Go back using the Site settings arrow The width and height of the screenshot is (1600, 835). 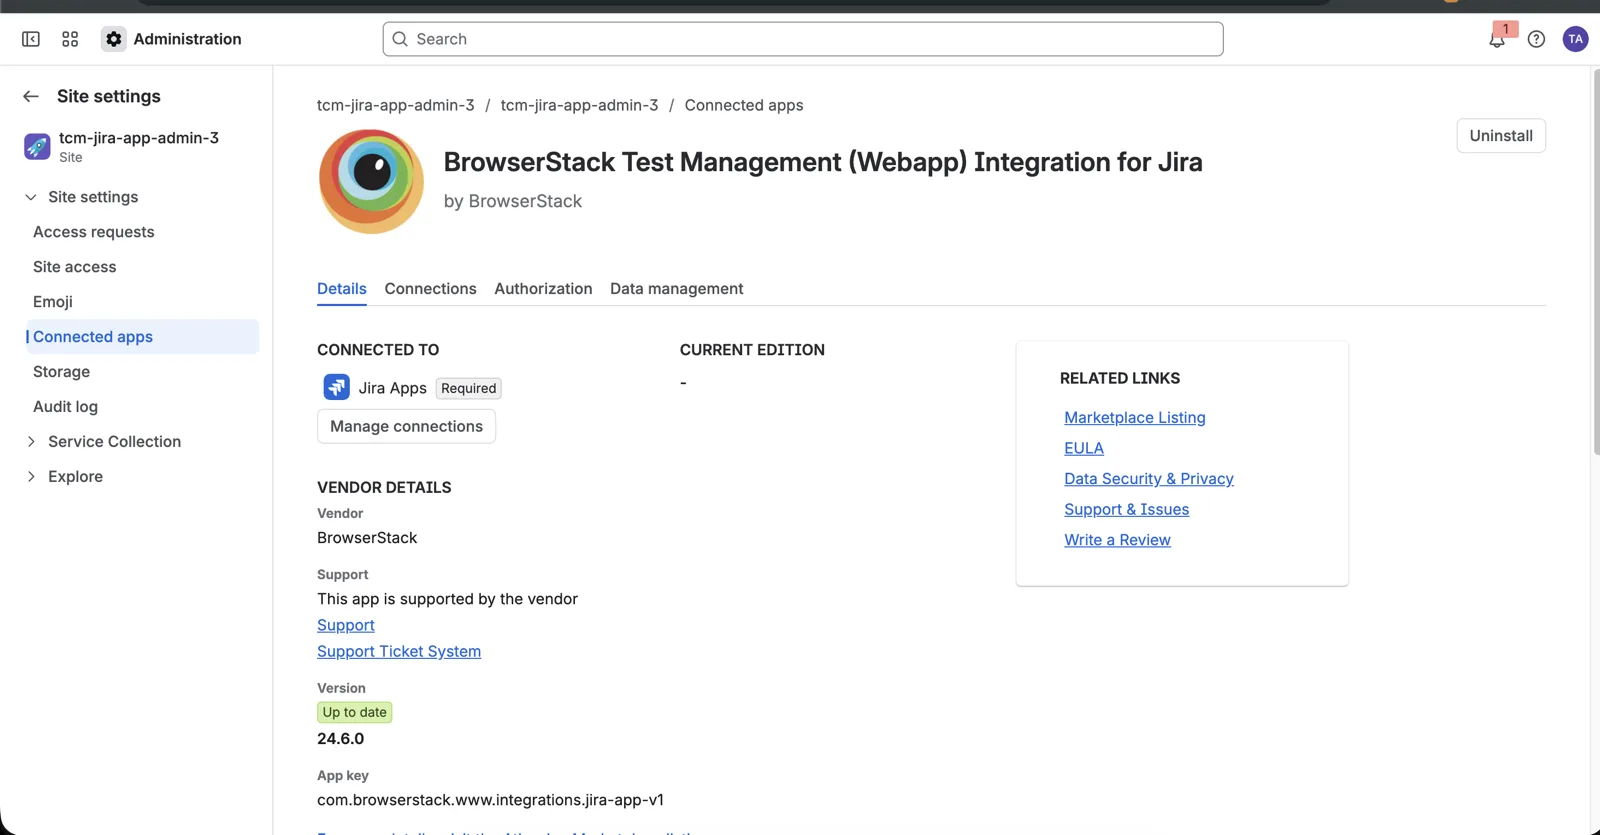(x=31, y=96)
